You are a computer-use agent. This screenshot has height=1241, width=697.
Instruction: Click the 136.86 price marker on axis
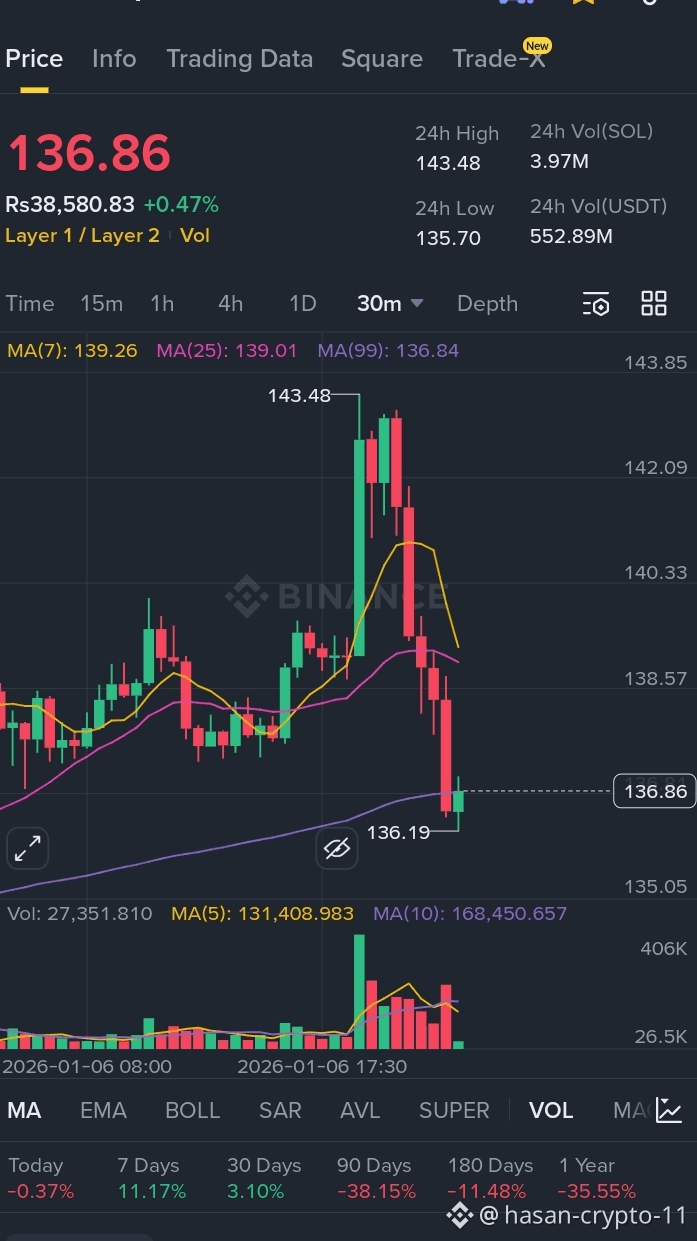tap(655, 791)
